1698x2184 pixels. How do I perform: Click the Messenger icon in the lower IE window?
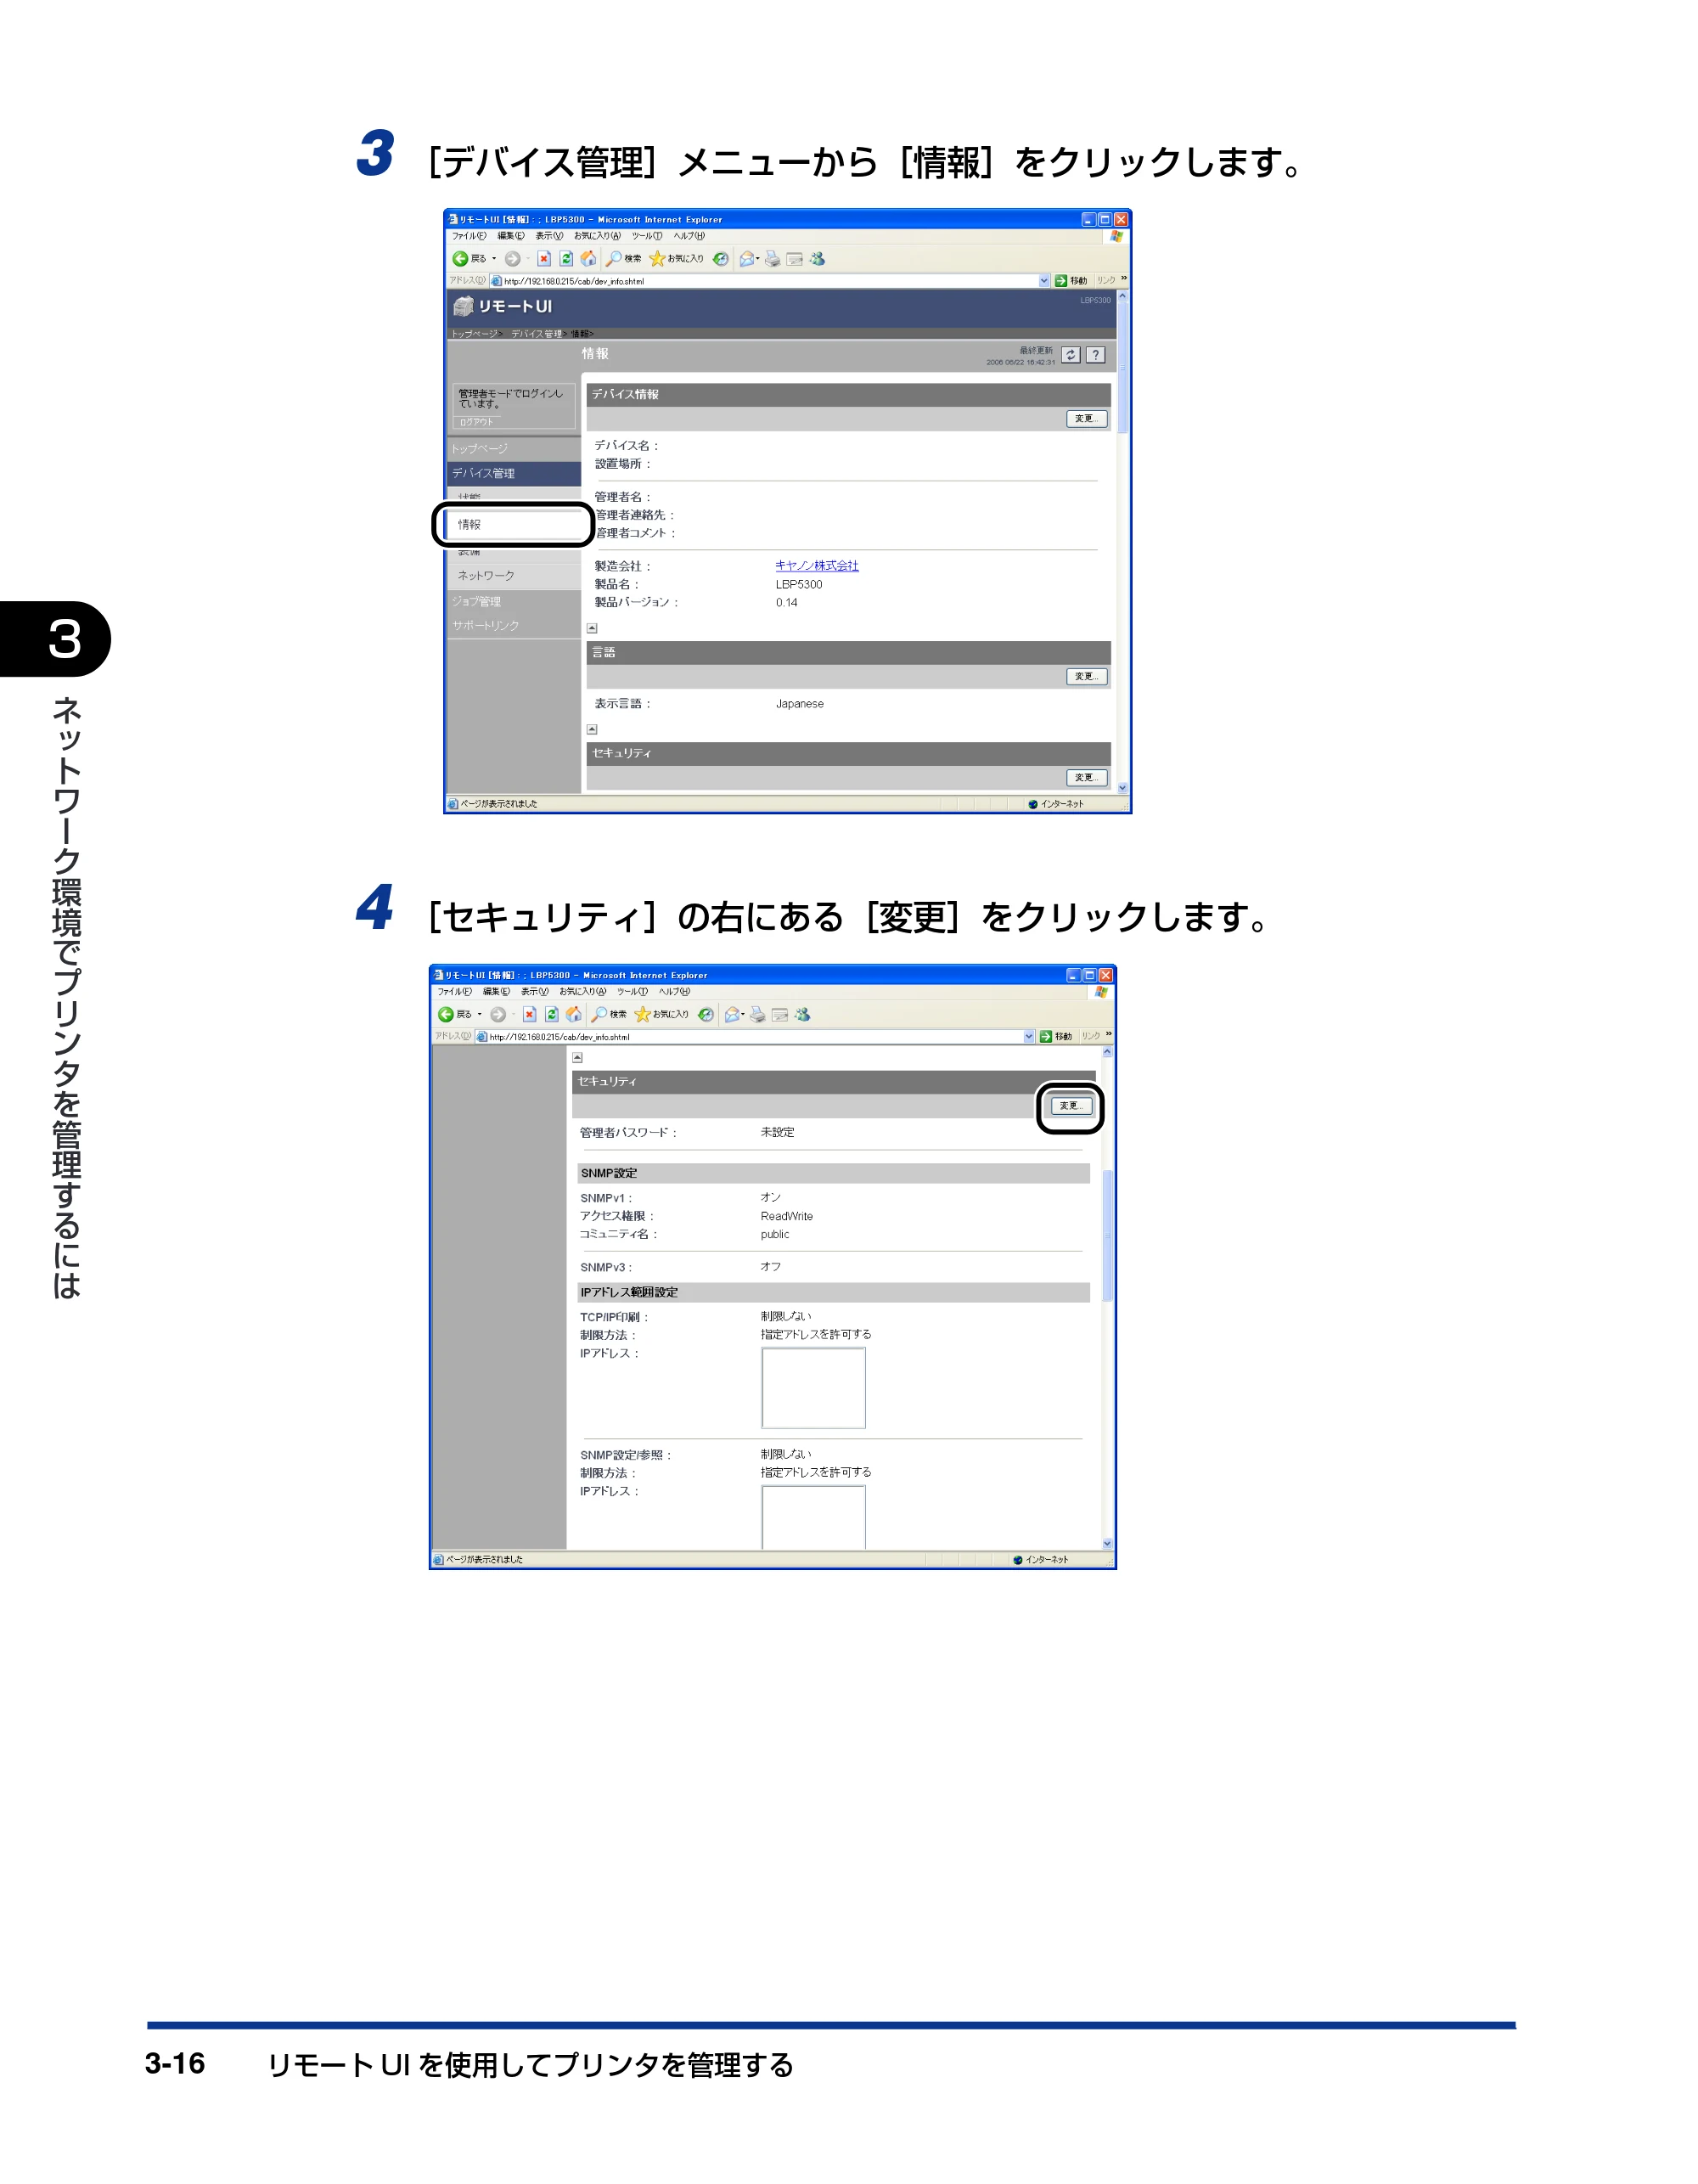(802, 1014)
